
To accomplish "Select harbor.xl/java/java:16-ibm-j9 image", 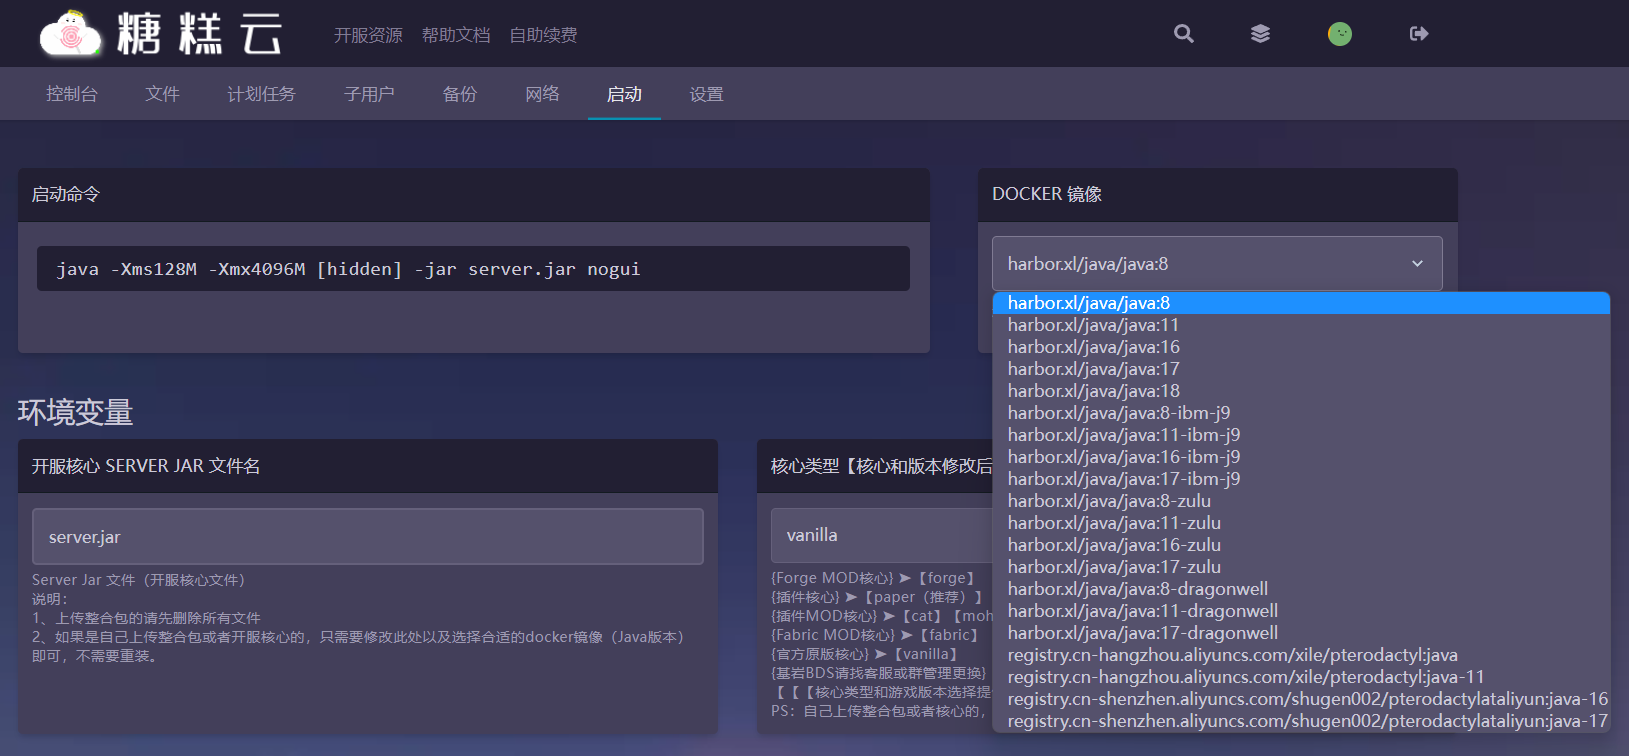I will [x=1123, y=457].
